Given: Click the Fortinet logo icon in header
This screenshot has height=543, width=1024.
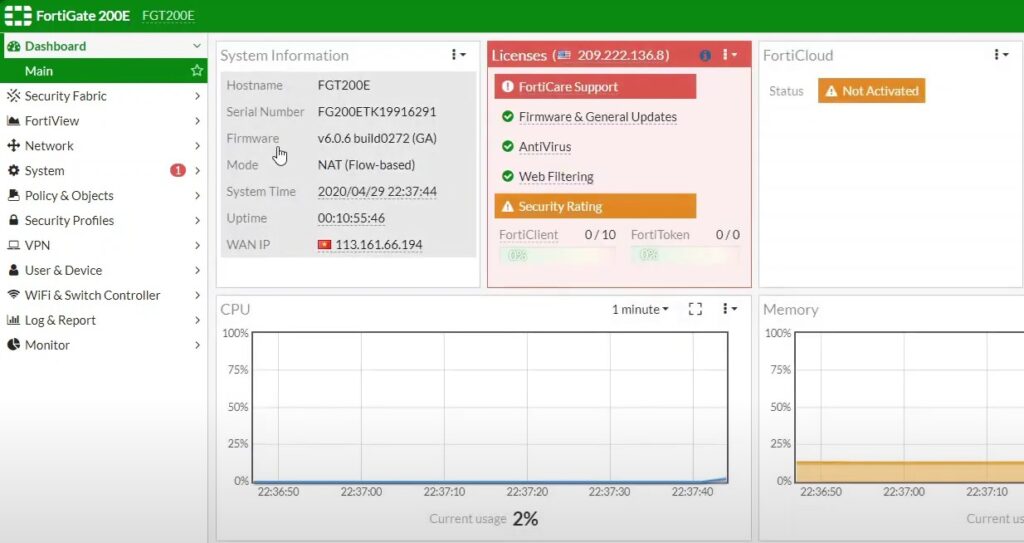Looking at the screenshot, I should (x=18, y=16).
